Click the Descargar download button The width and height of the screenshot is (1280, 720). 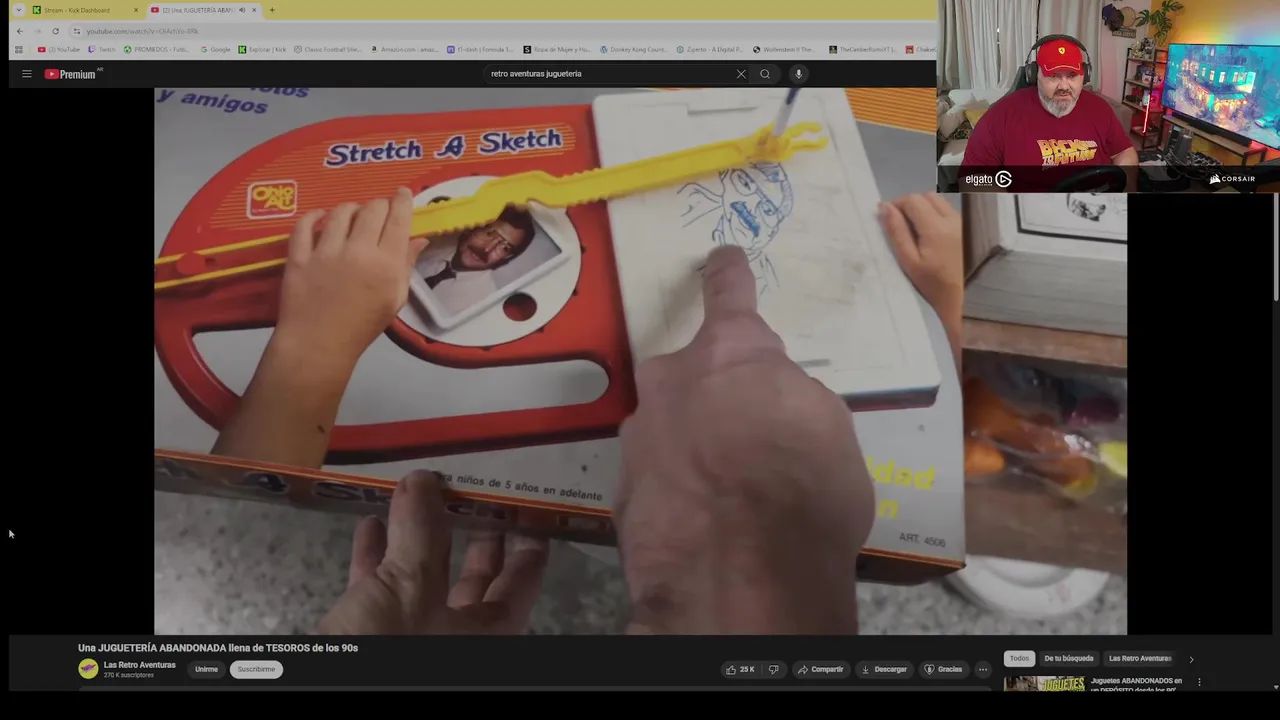(x=884, y=669)
